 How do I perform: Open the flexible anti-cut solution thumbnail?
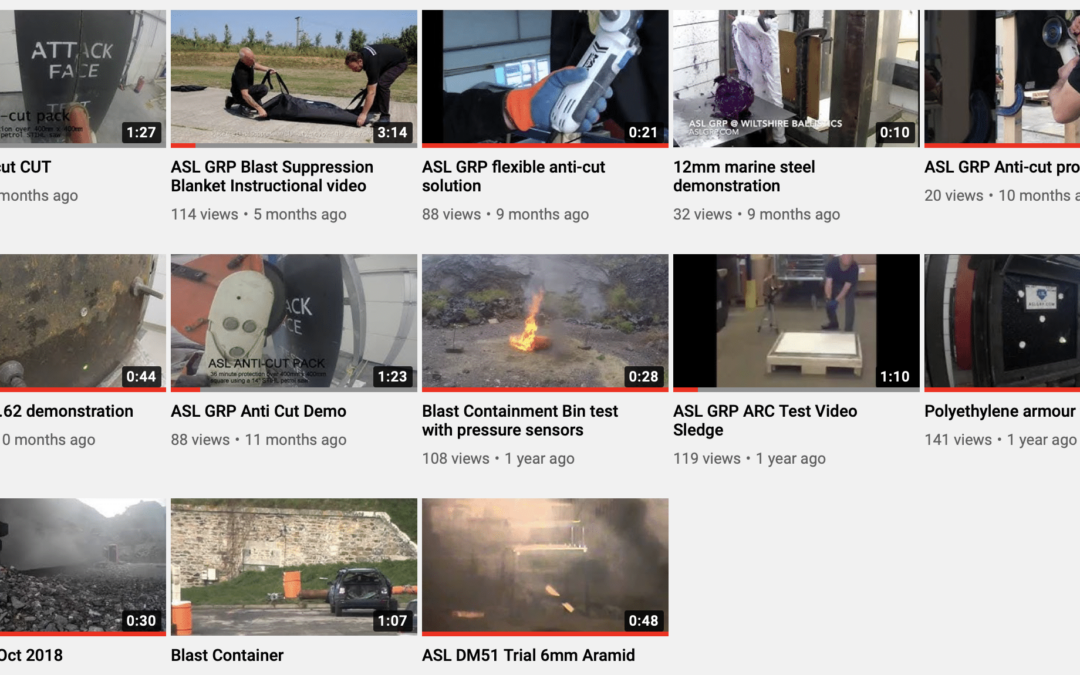pyautogui.click(x=545, y=78)
